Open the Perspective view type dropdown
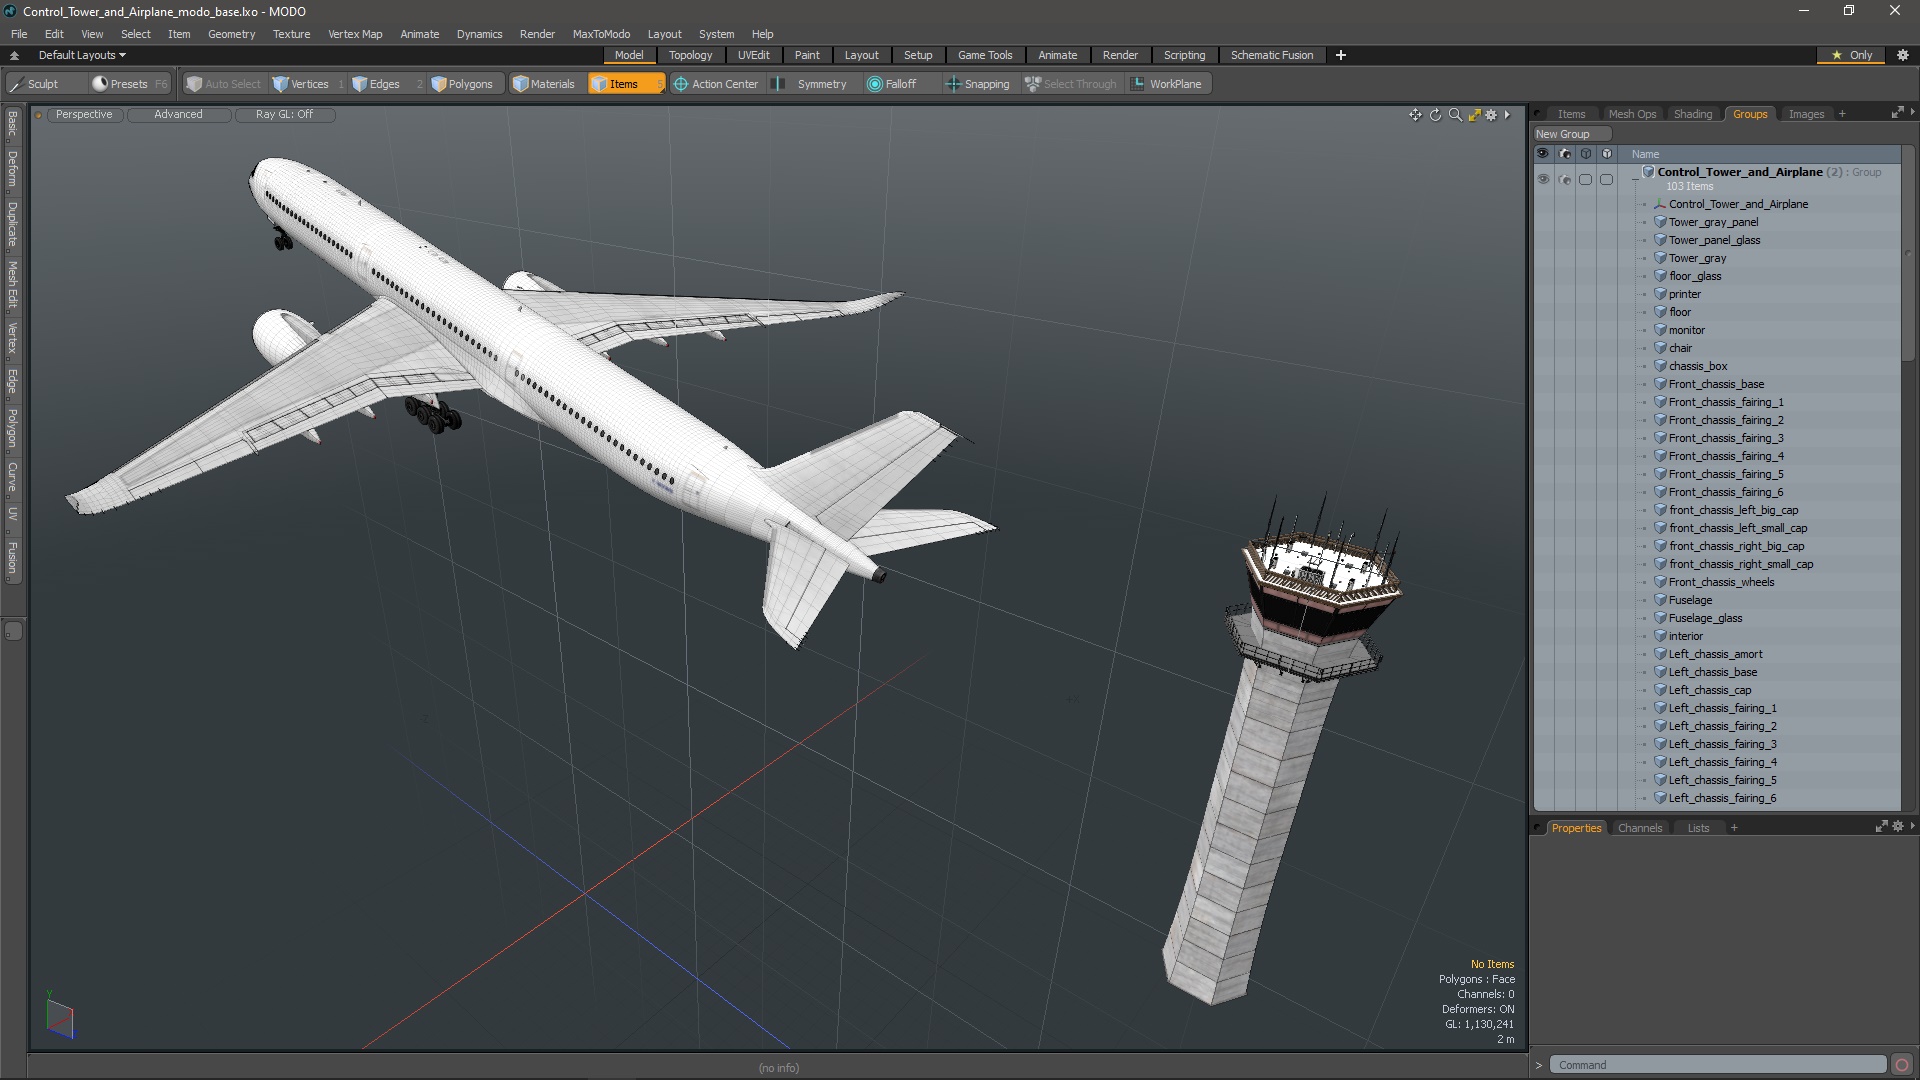The height and width of the screenshot is (1080, 1920). pyautogui.click(x=84, y=114)
